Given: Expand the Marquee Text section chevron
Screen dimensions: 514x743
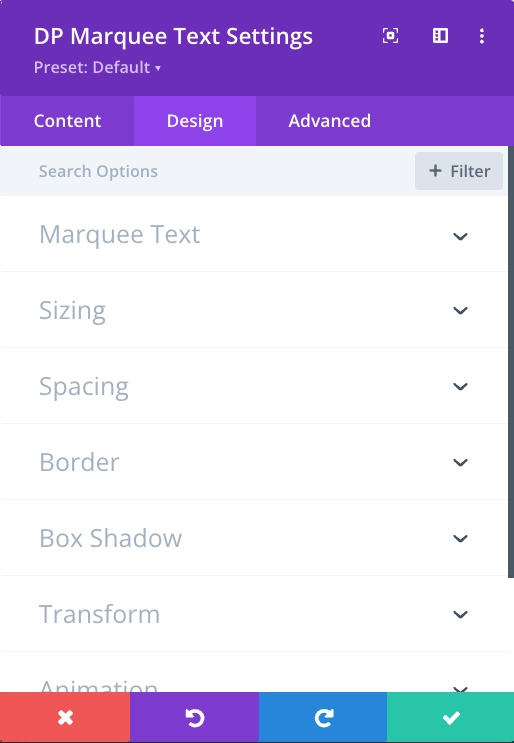Looking at the screenshot, I should 460,236.
